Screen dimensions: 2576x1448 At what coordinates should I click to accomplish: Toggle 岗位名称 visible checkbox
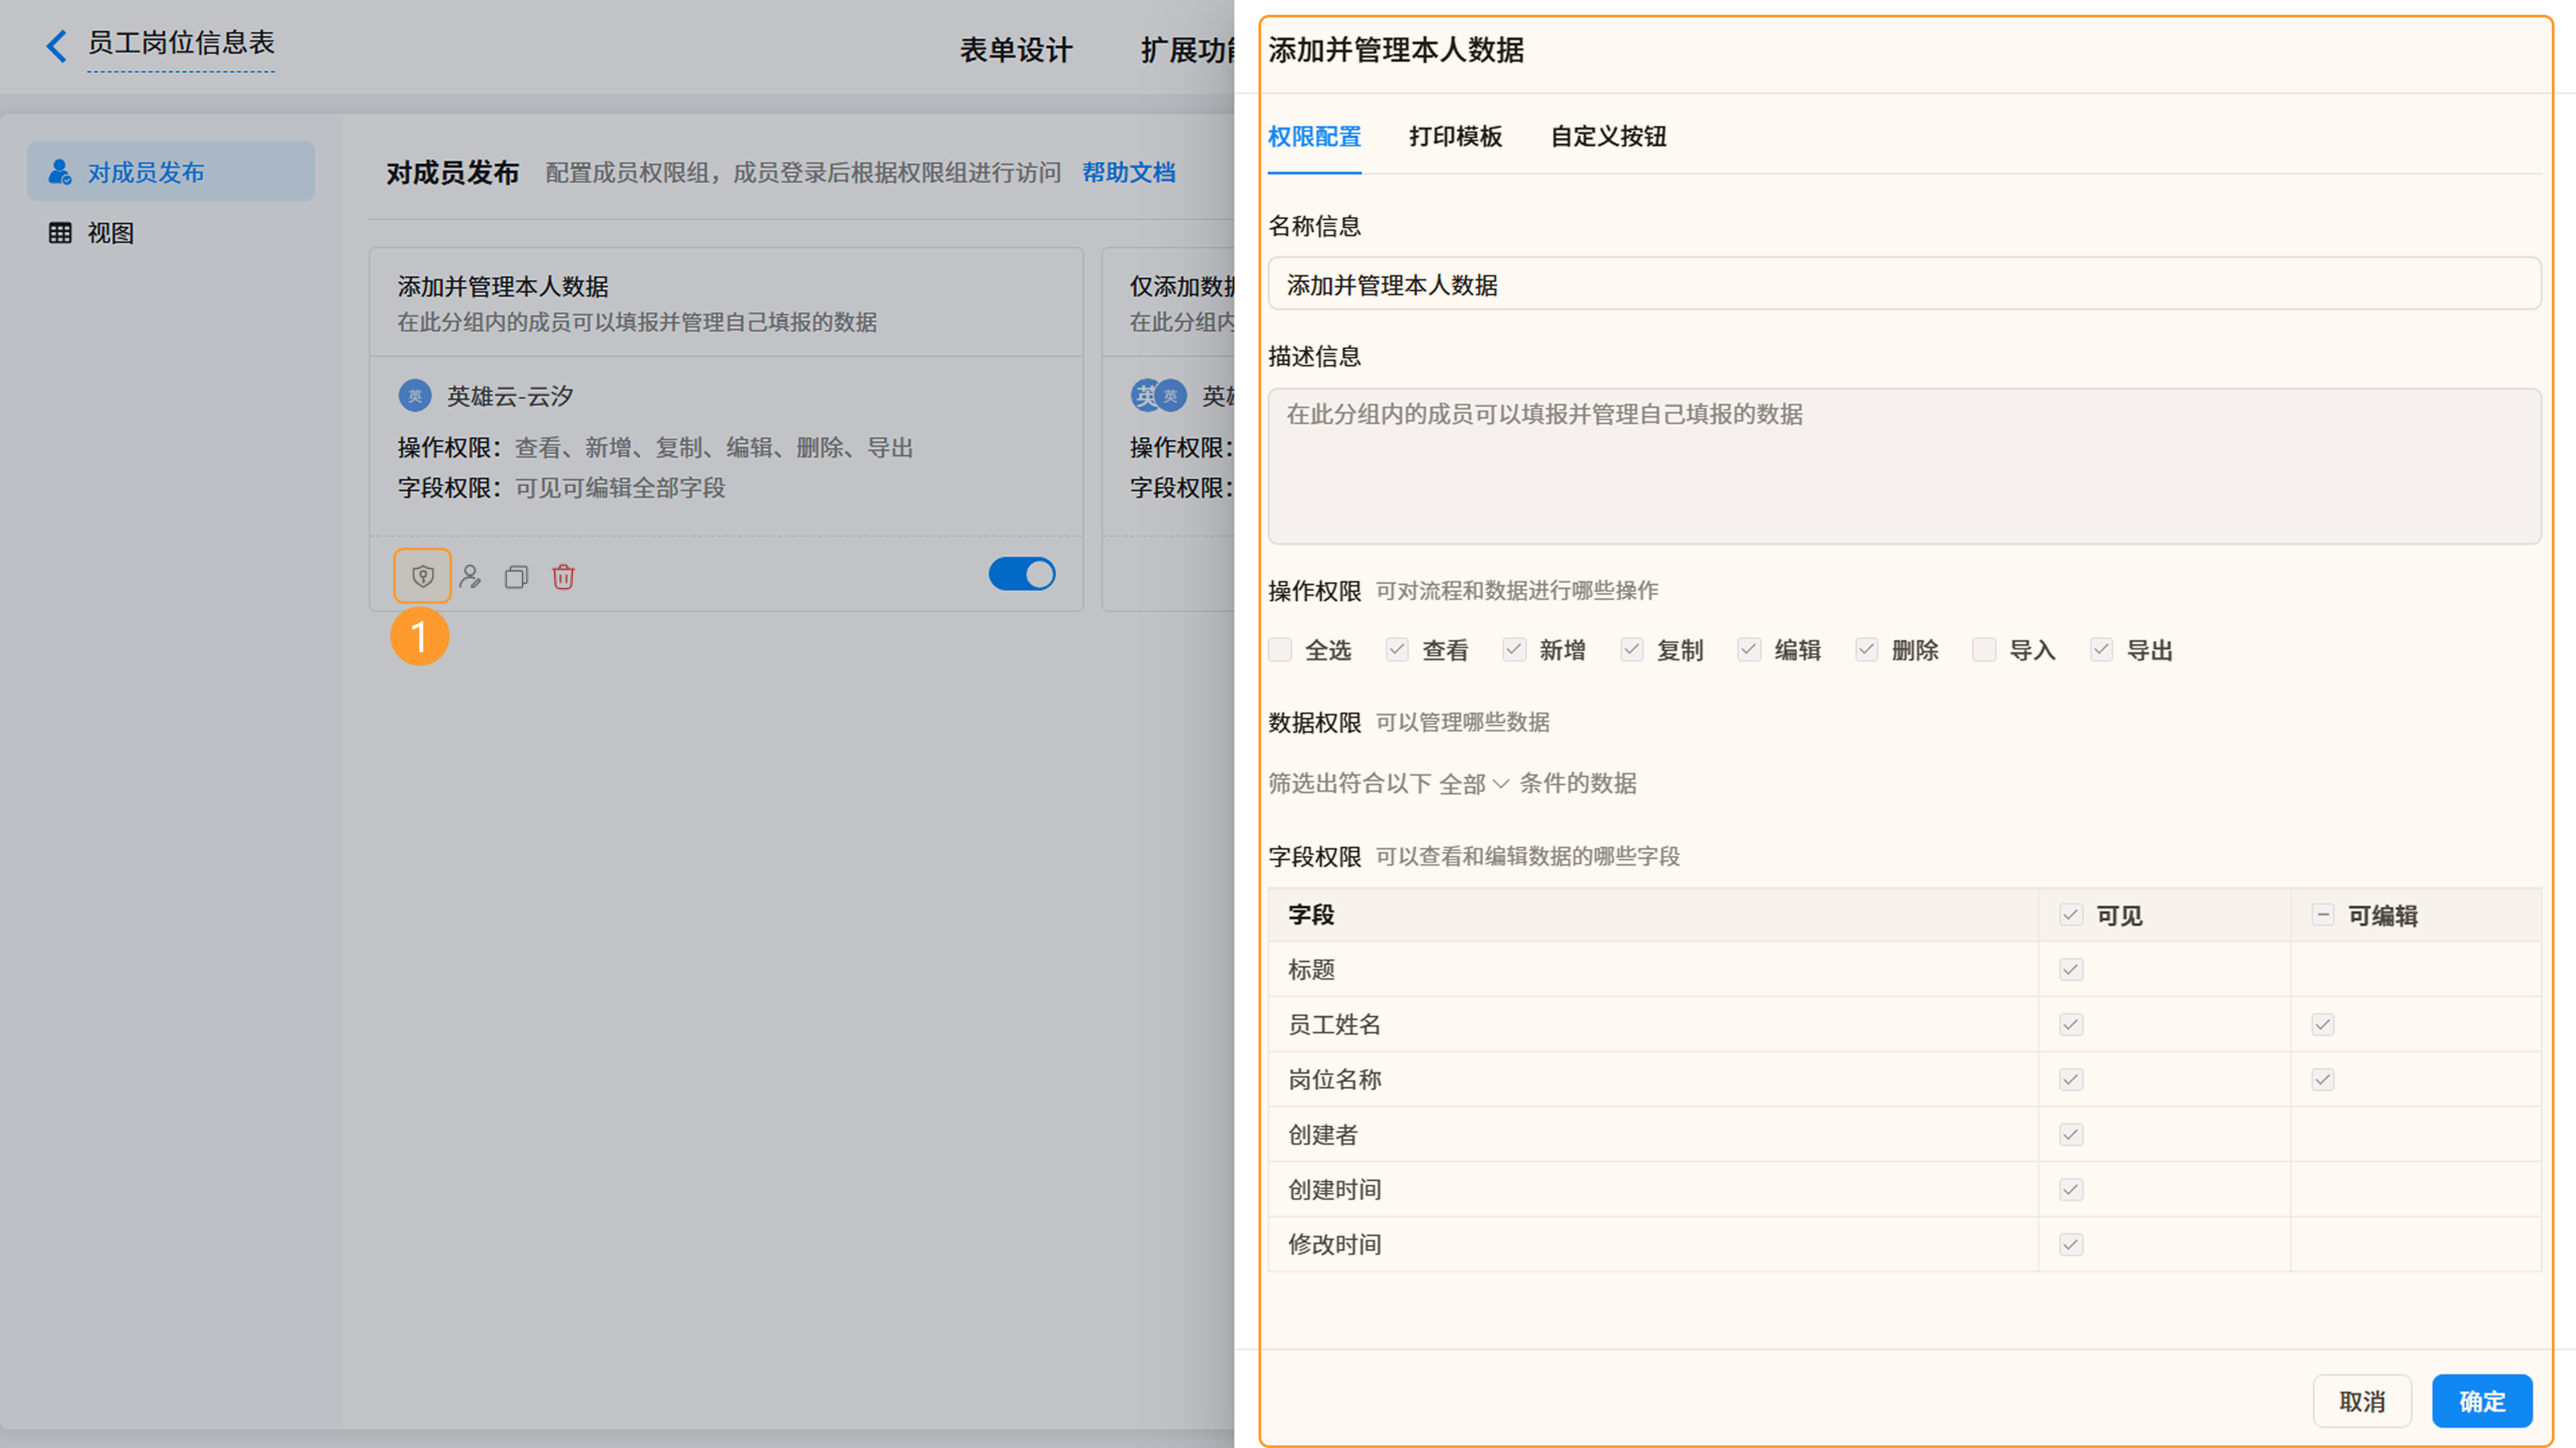[x=2071, y=1080]
